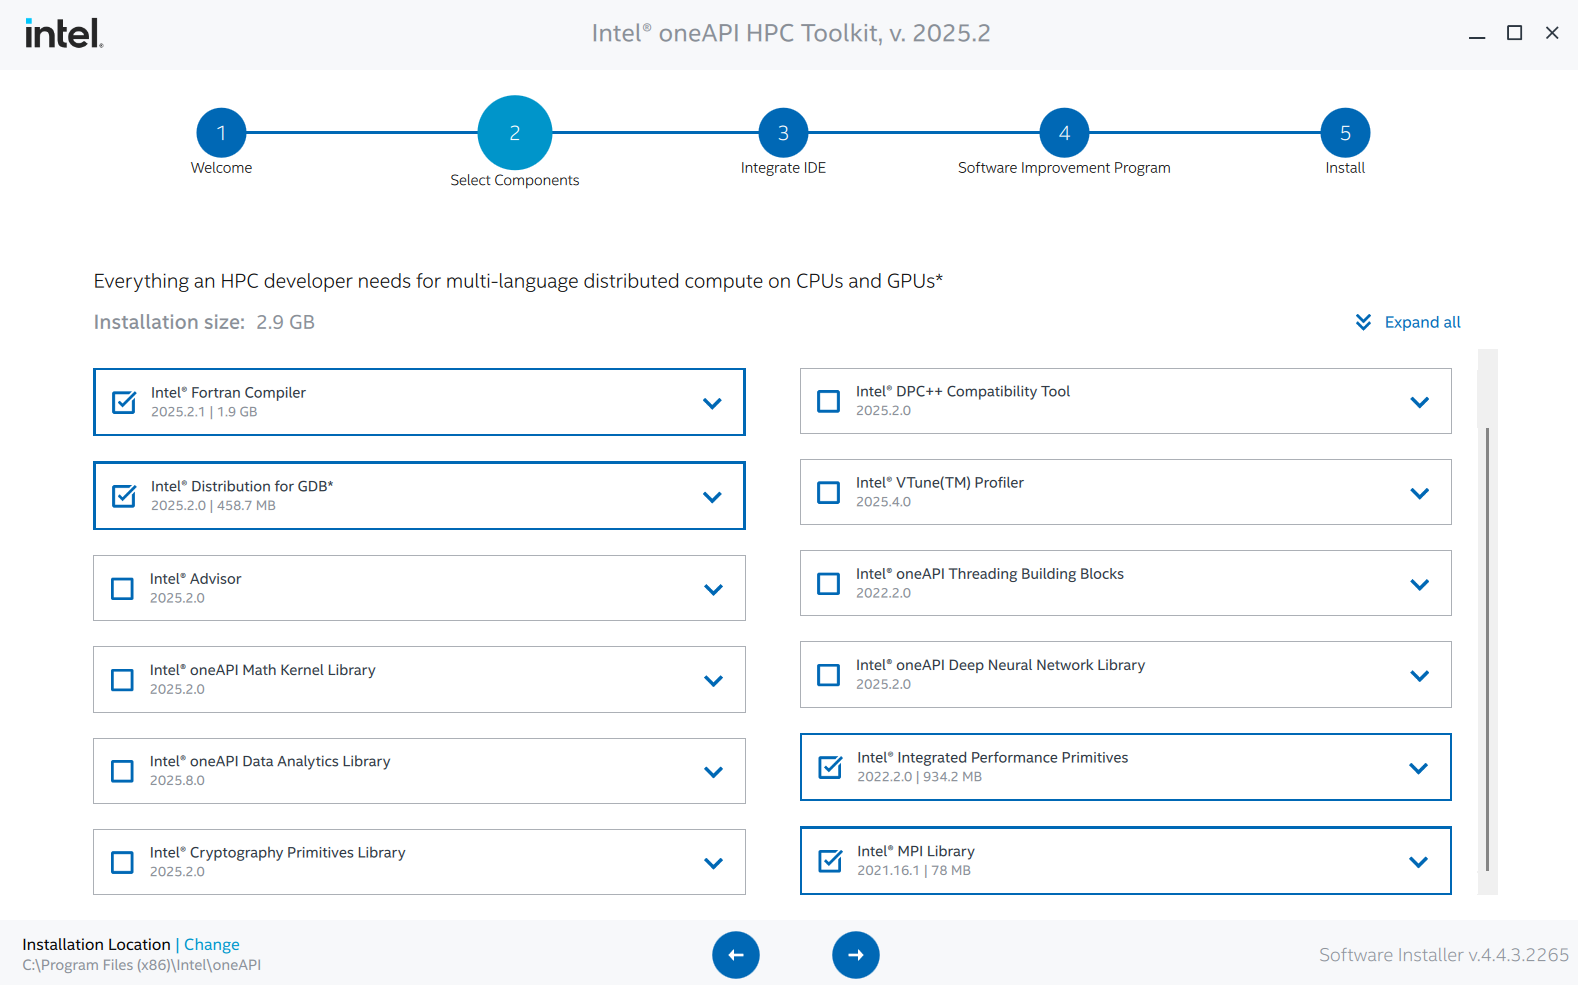Click installation path C:\Program Files (x86)\Intel\oneAPI

tap(142, 965)
